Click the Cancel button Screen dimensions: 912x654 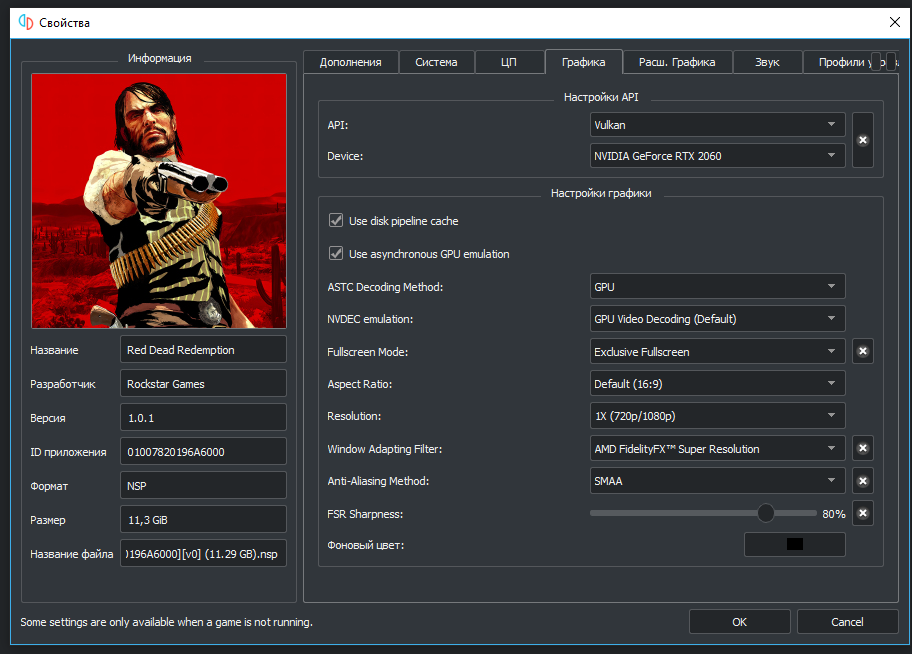pos(847,622)
